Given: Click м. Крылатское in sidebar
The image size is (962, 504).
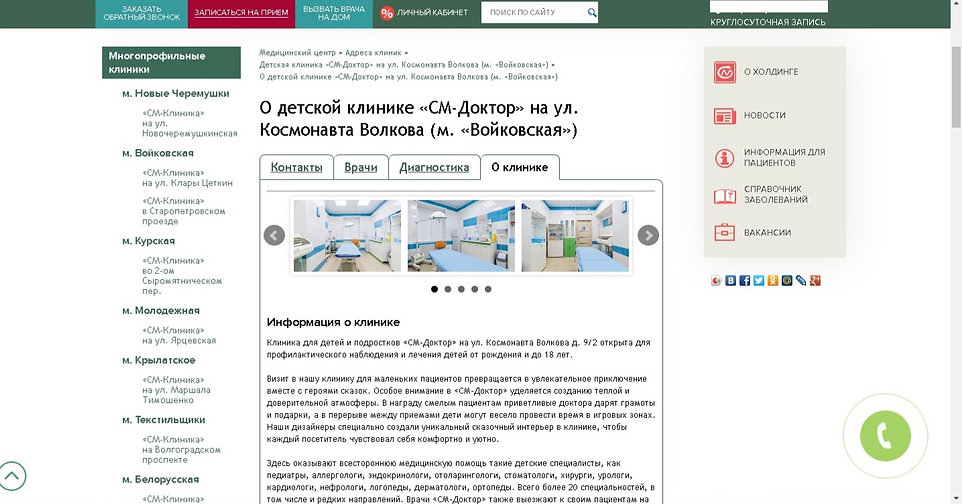Looking at the screenshot, I should tap(158, 360).
